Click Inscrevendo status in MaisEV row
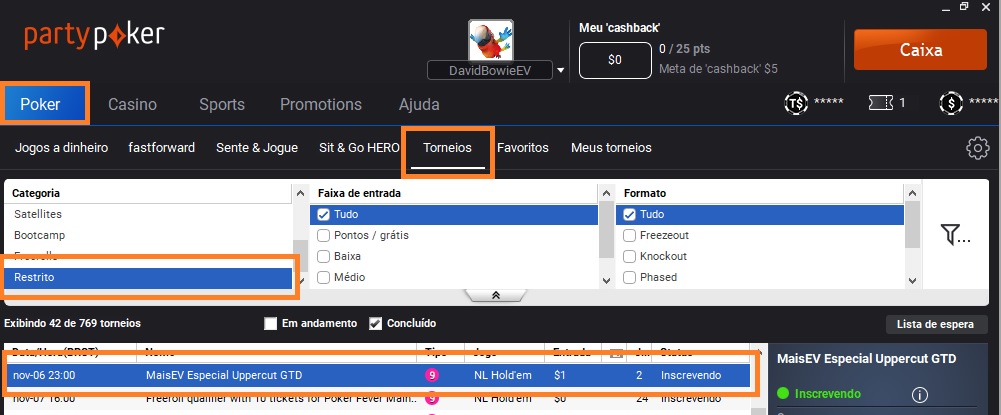This screenshot has width=1001, height=415. [x=691, y=375]
